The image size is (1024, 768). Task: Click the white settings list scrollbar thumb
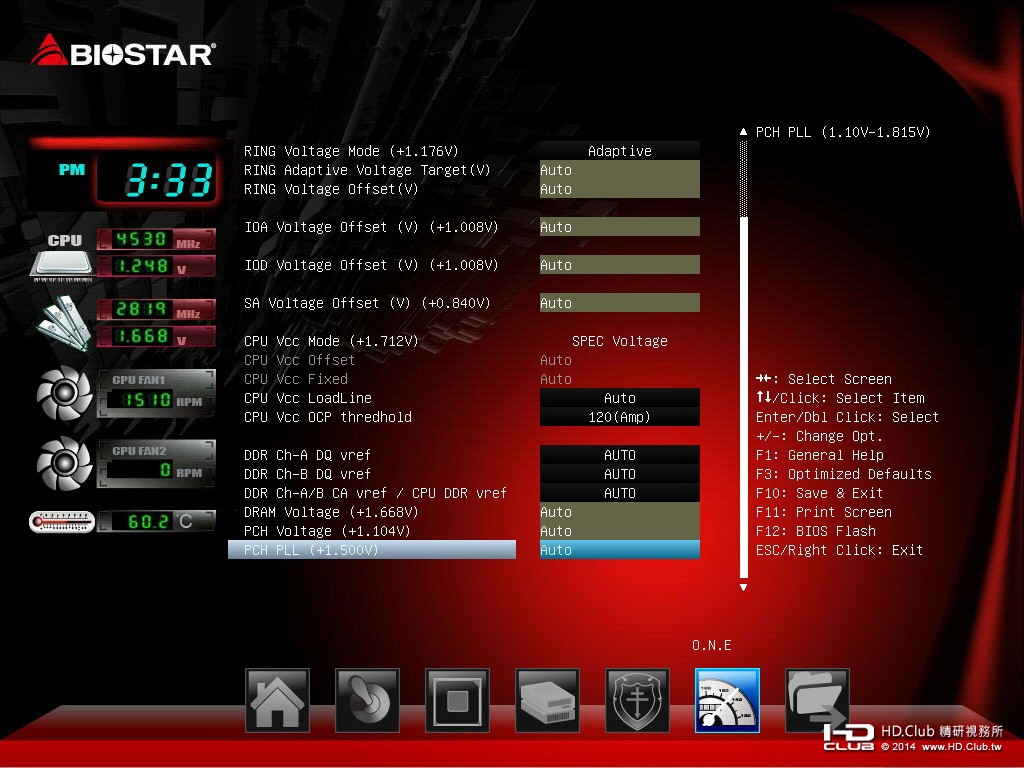pyautogui.click(x=743, y=397)
